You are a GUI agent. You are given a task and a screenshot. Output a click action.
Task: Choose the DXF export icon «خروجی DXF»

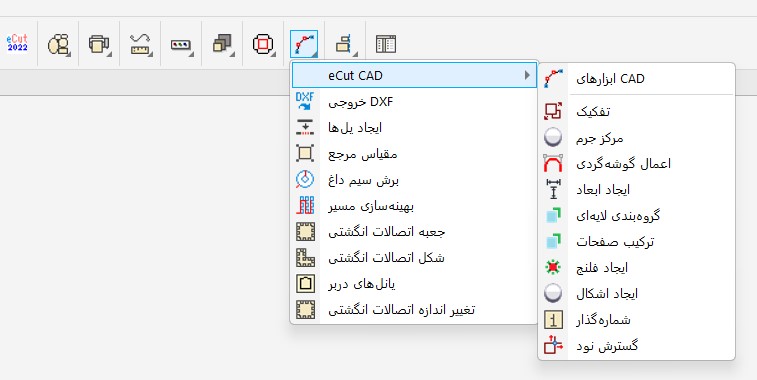pos(305,102)
